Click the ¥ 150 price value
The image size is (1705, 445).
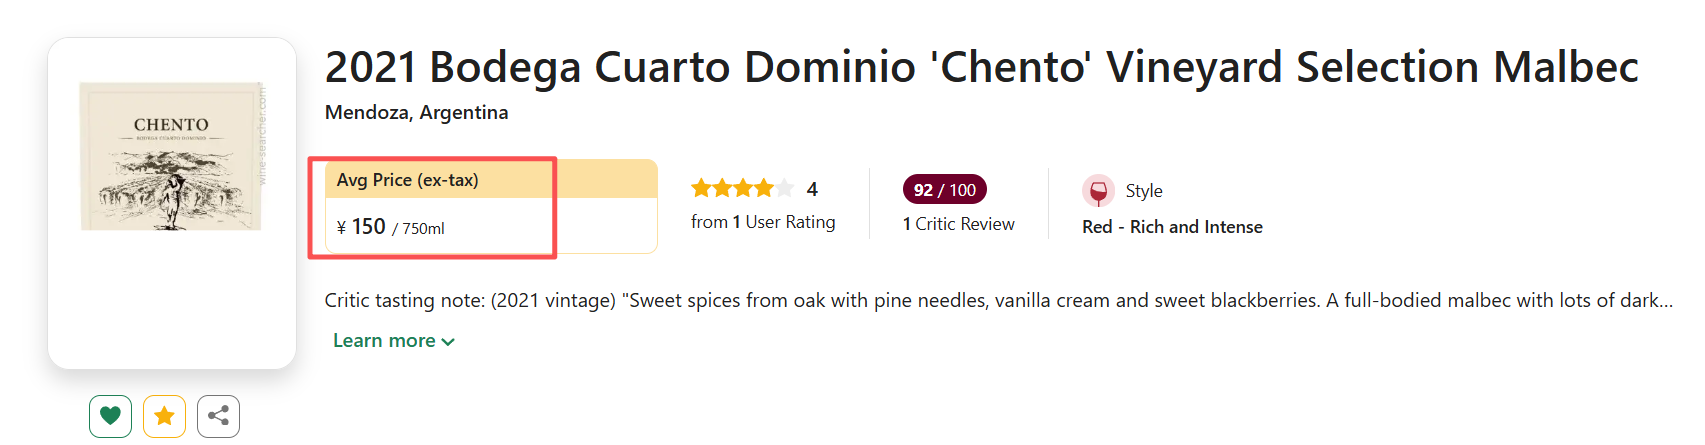click(361, 227)
